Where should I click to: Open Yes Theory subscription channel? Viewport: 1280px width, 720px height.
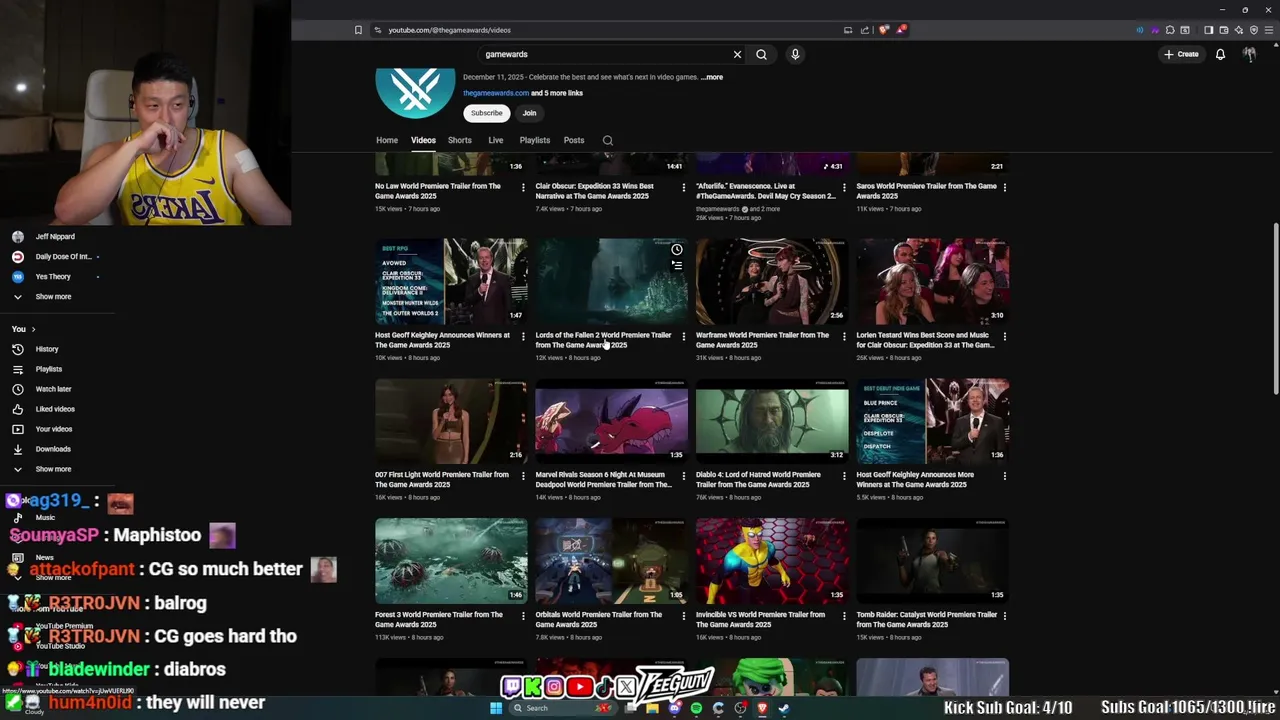[53, 277]
